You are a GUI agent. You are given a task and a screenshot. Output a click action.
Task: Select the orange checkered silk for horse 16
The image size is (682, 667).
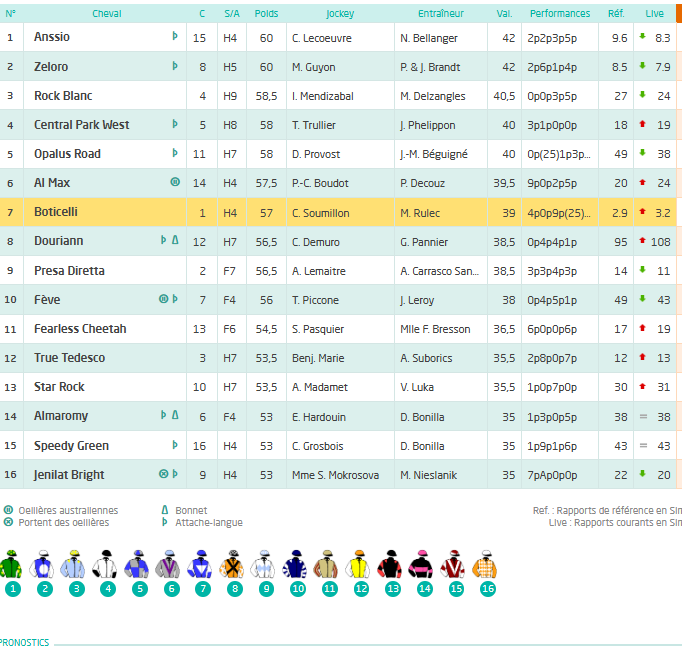[x=486, y=564]
